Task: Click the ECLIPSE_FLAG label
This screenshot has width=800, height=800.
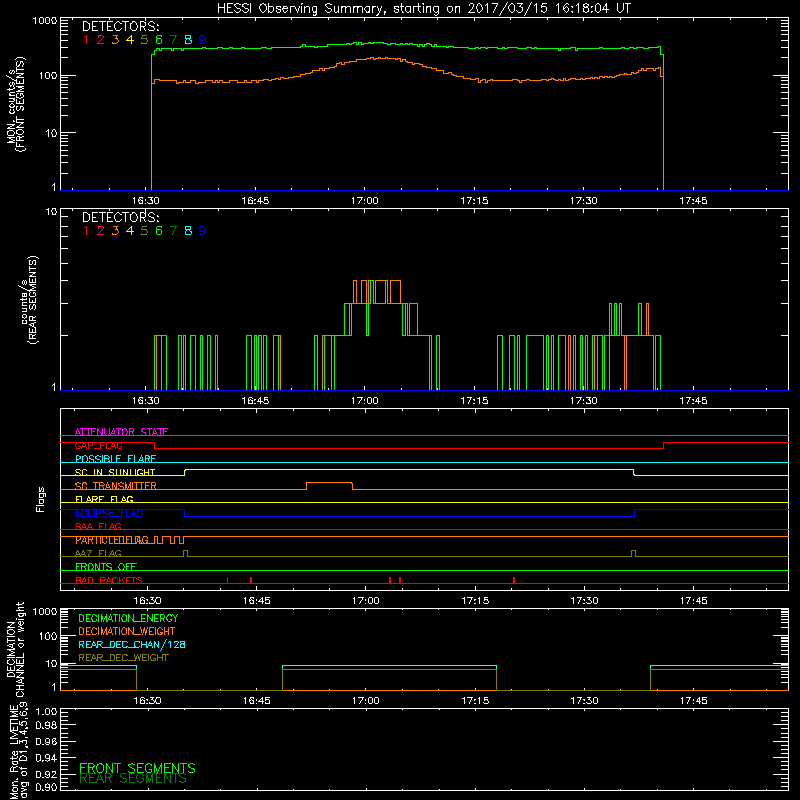Action: point(109,513)
